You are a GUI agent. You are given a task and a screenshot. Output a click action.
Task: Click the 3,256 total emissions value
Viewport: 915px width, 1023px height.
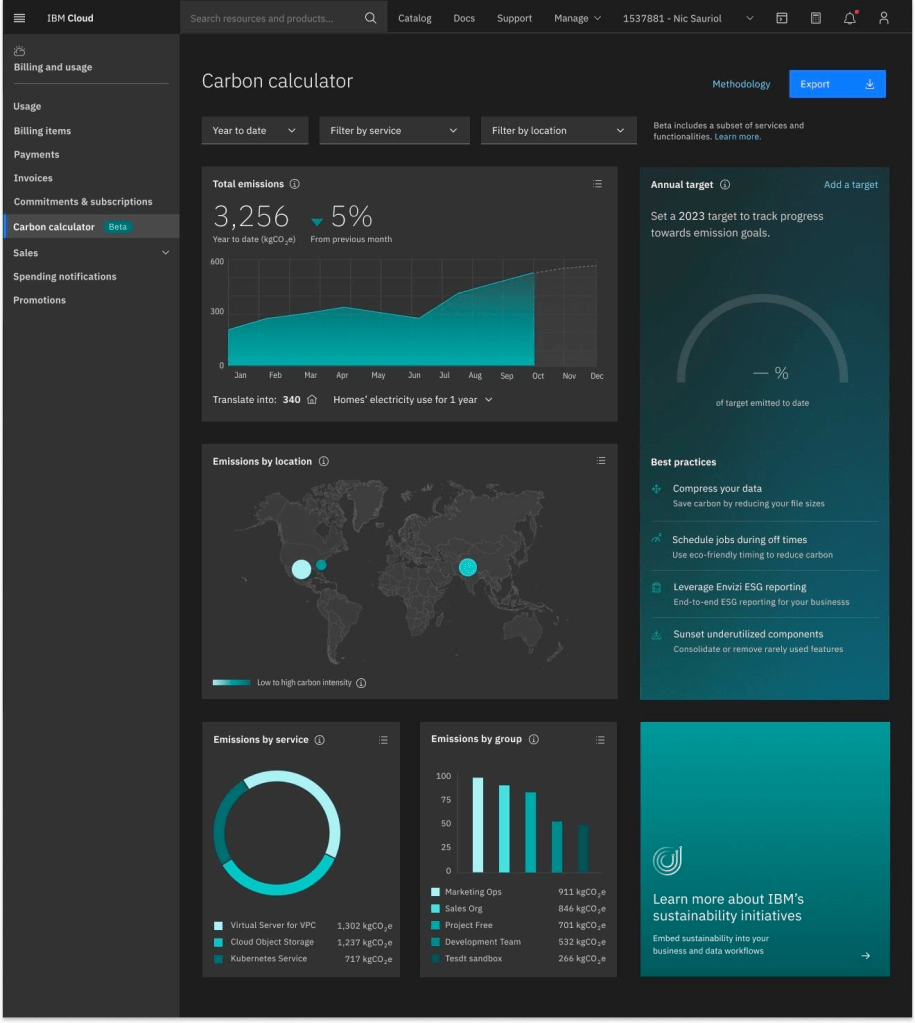pos(251,216)
